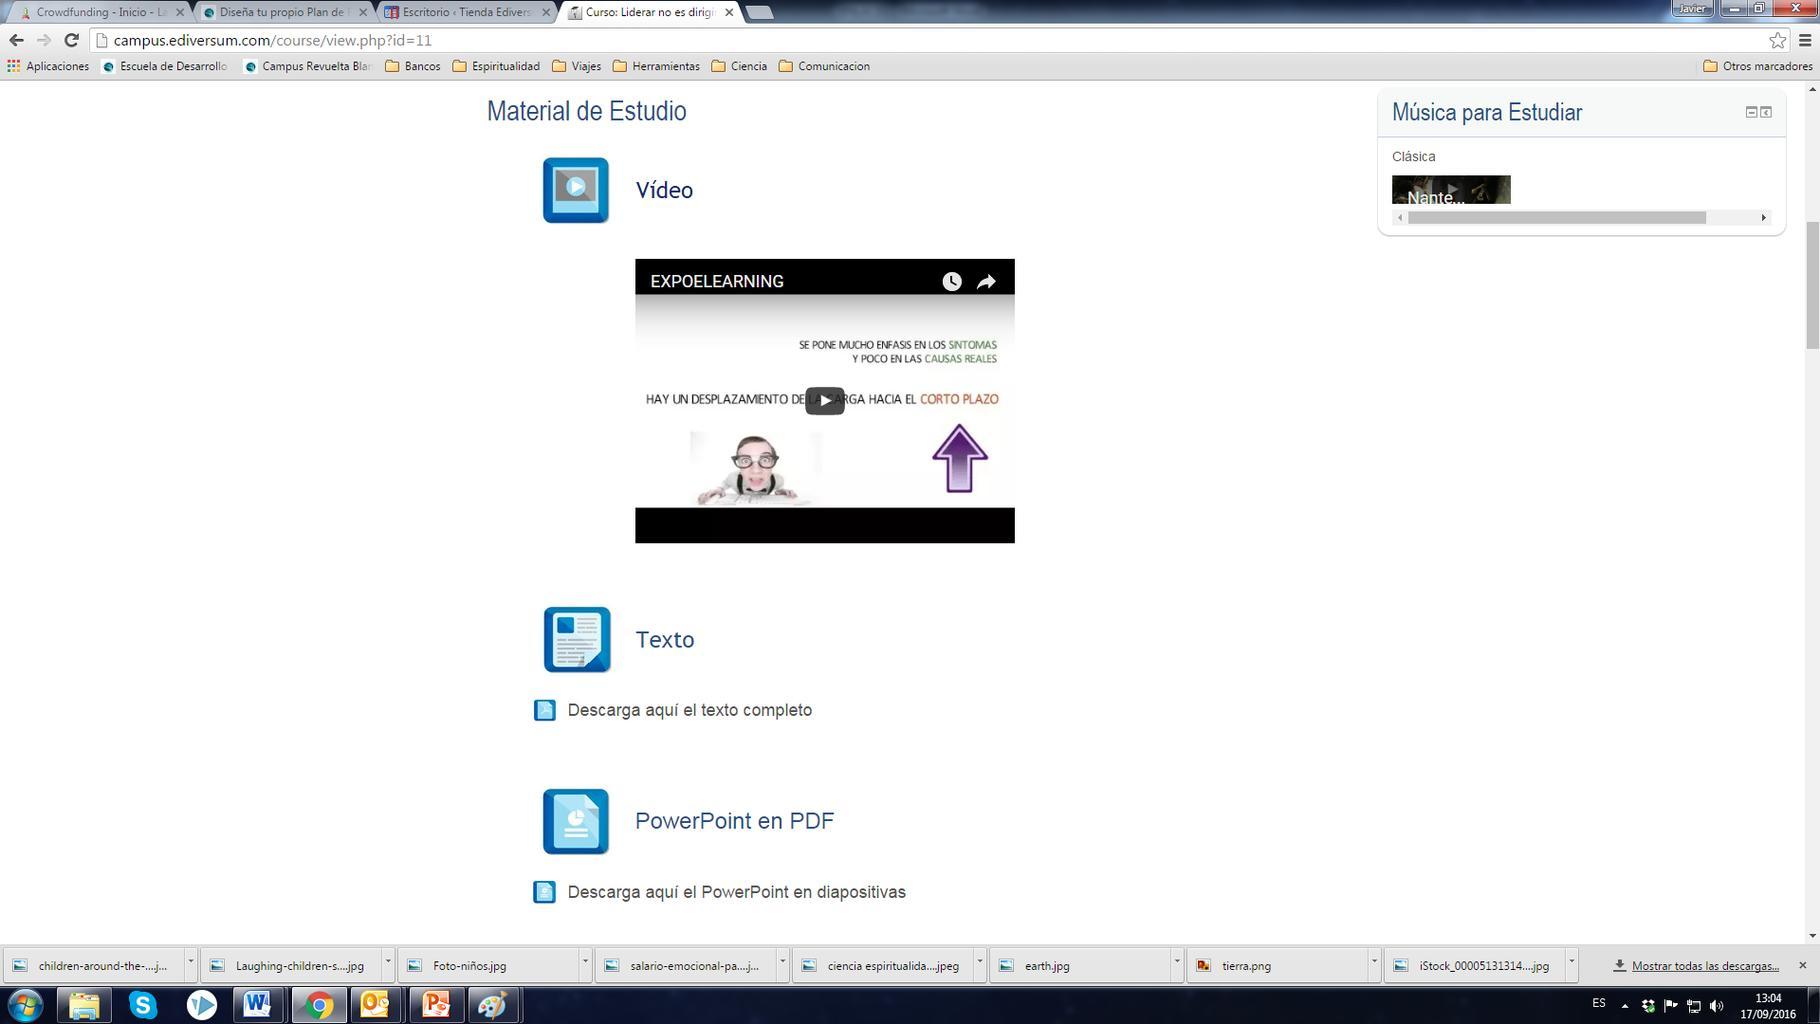The width and height of the screenshot is (1820, 1024).
Task: Collapse the Música para Estudiar block
Action: (1751, 112)
